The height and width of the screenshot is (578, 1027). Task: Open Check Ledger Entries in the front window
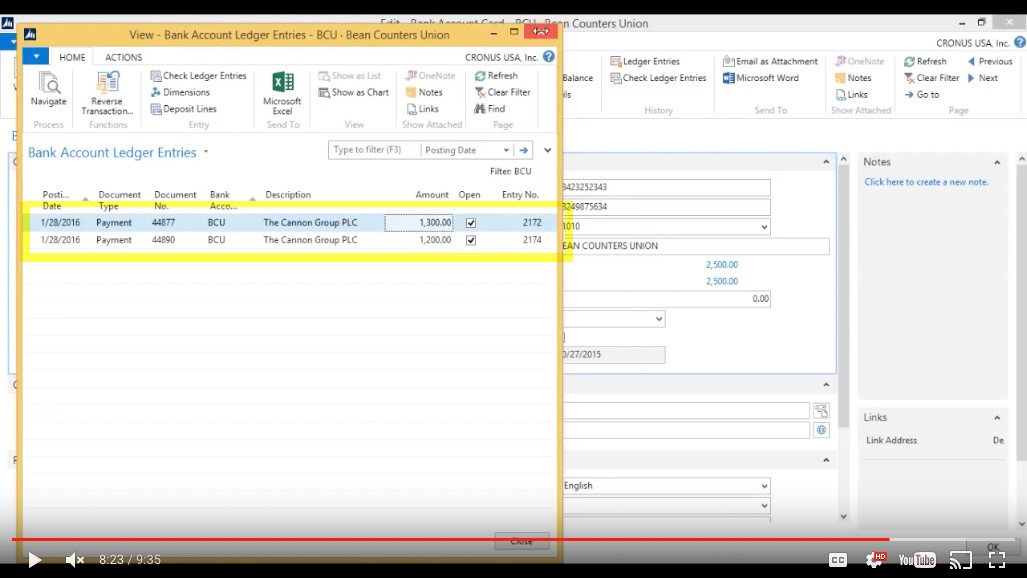(198, 75)
